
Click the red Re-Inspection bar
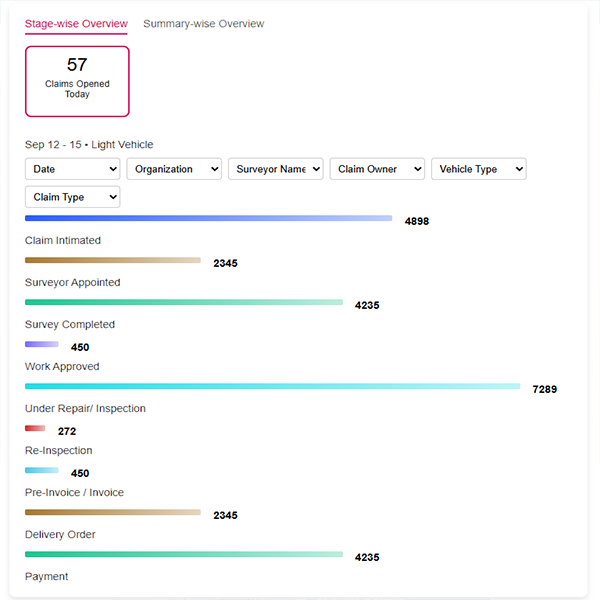[x=35, y=428]
